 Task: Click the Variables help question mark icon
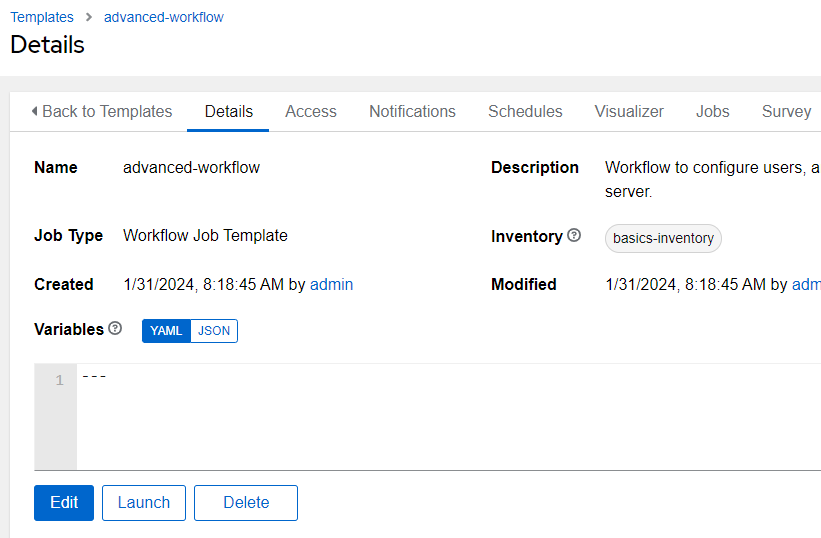click(x=115, y=328)
